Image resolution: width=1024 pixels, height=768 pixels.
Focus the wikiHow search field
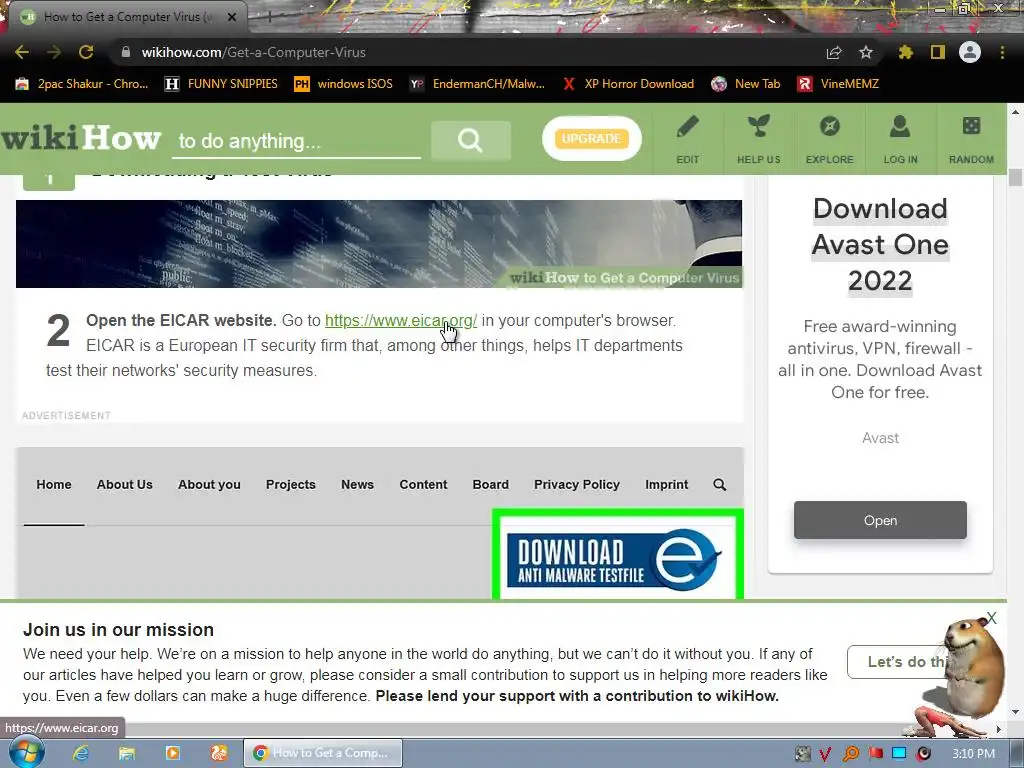[296, 141]
